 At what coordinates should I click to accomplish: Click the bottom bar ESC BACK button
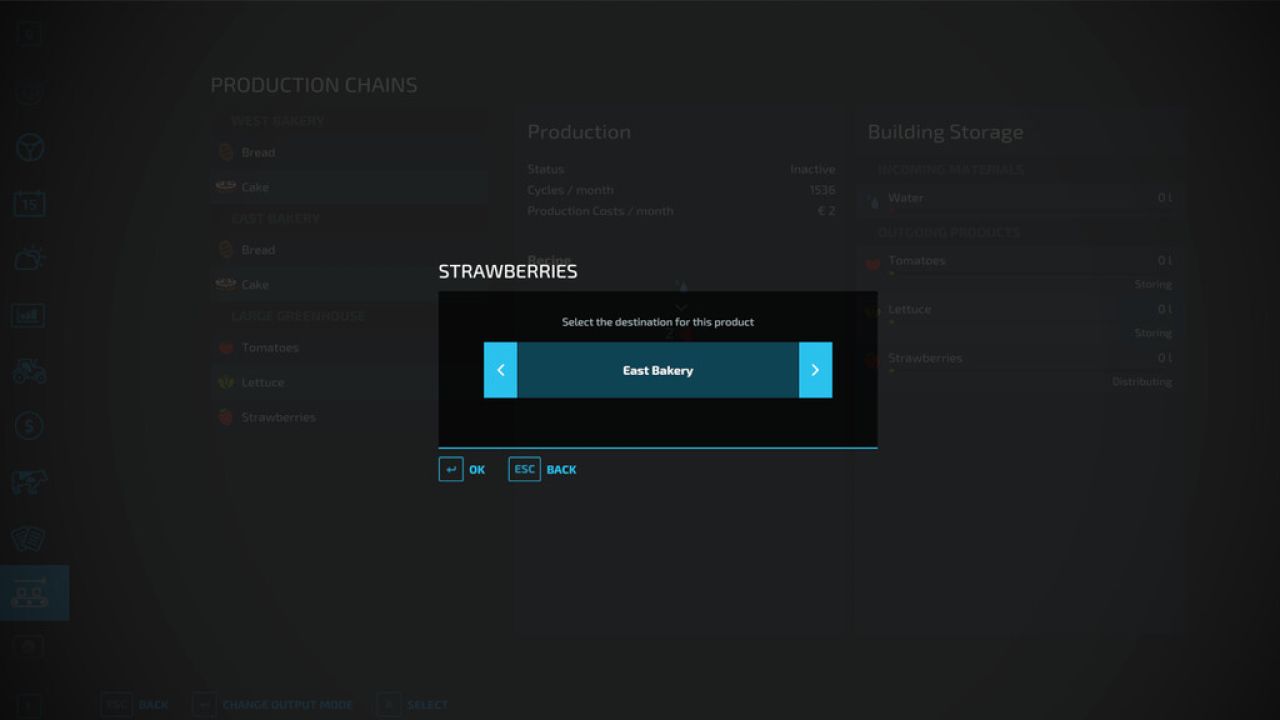pos(135,705)
